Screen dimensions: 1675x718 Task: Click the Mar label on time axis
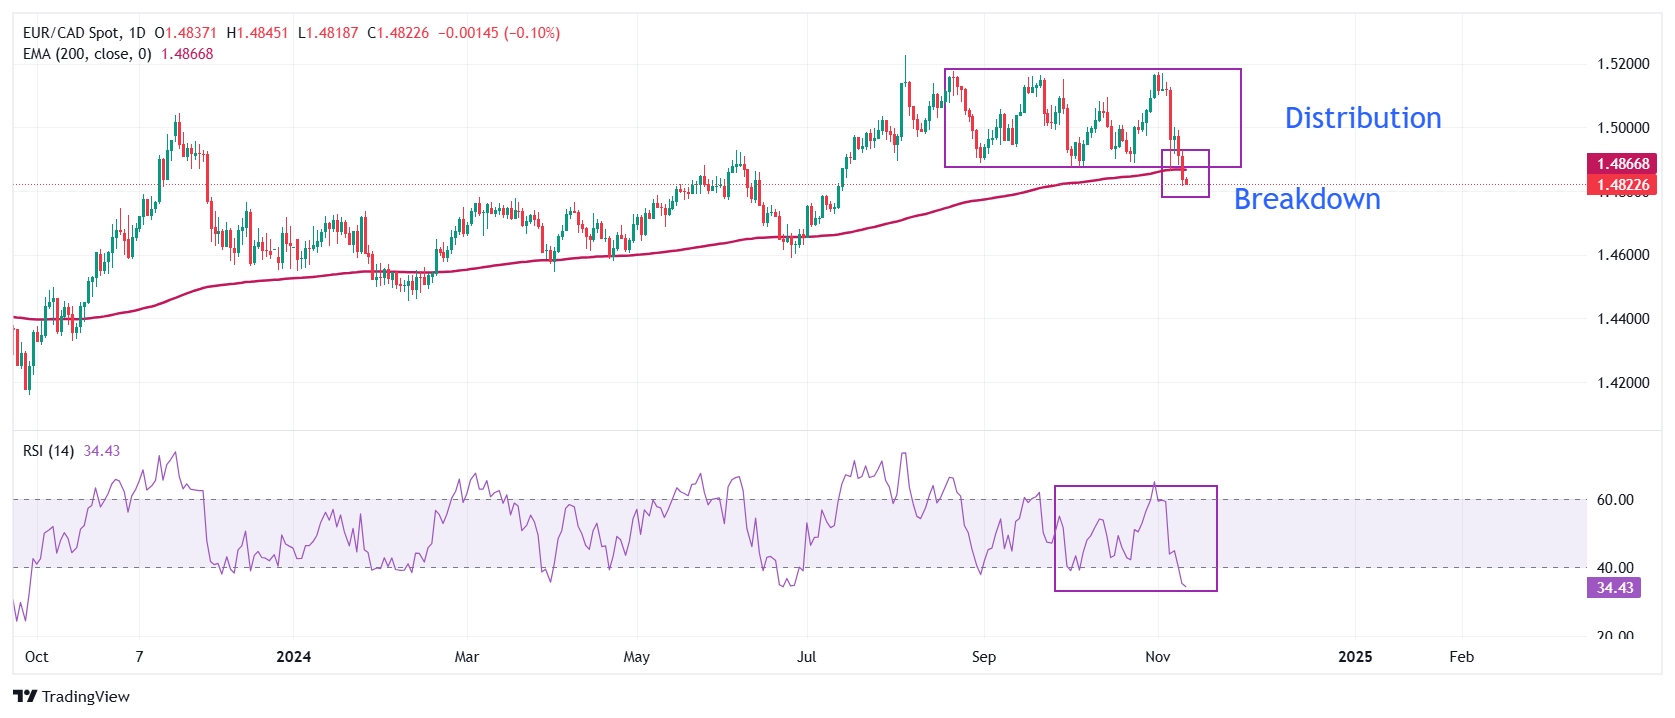click(466, 657)
